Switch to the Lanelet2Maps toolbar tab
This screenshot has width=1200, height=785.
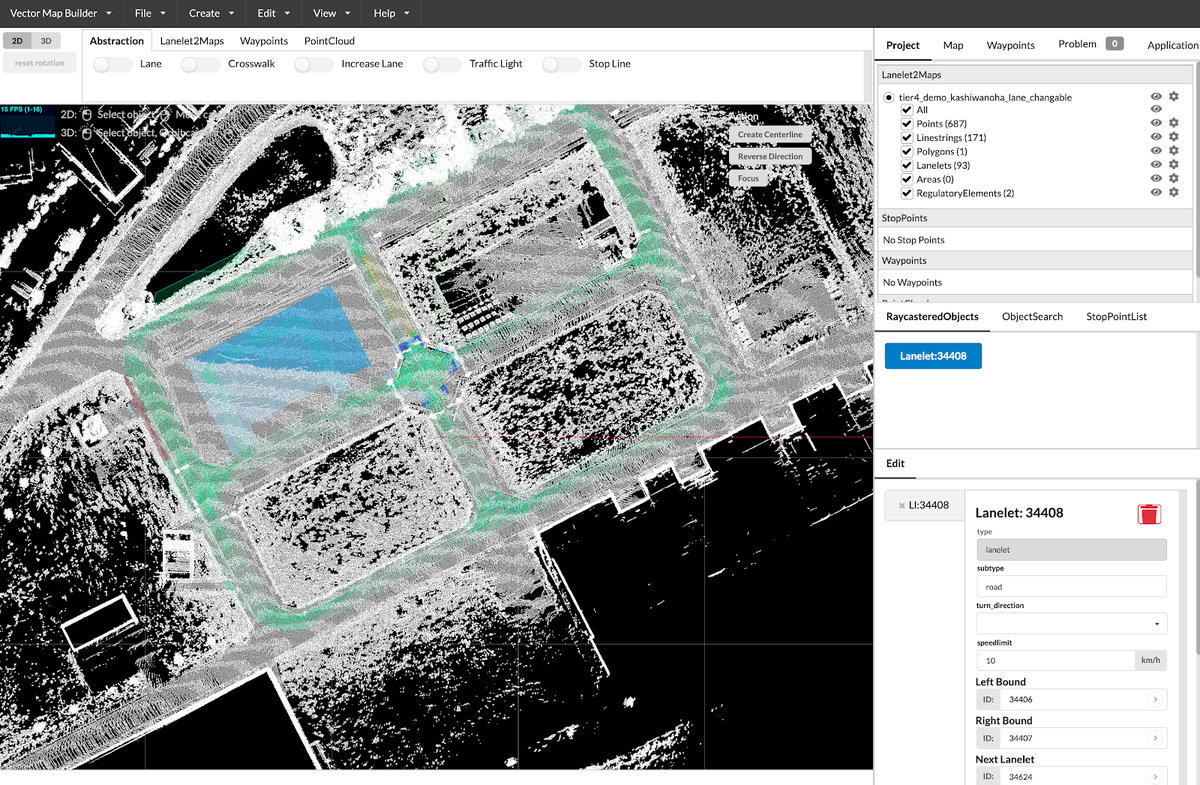(192, 41)
